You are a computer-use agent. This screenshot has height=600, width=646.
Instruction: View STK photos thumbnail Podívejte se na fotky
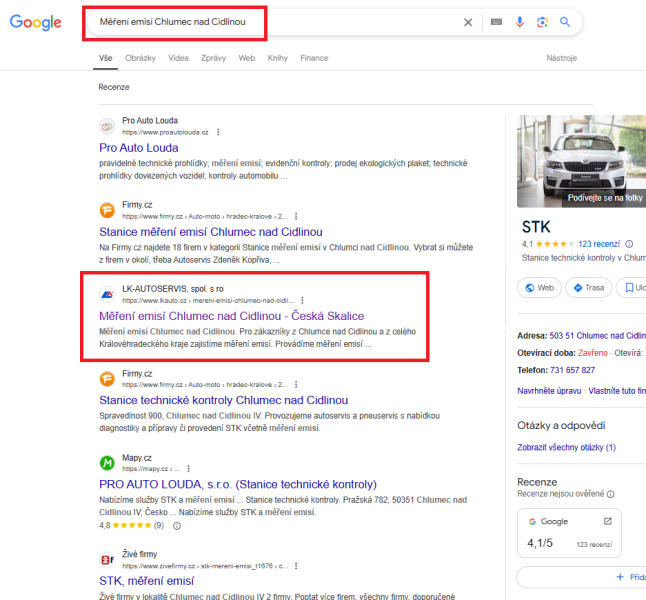pos(582,161)
